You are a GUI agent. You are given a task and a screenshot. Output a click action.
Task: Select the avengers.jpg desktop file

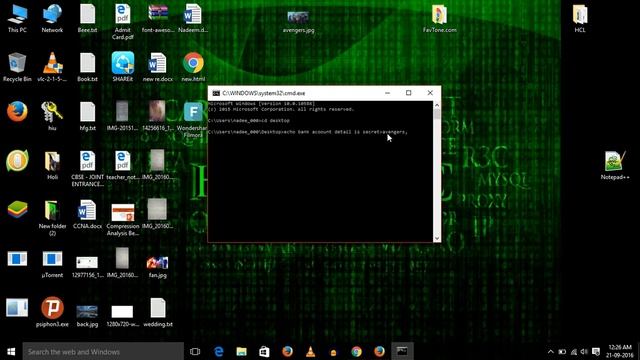point(298,21)
